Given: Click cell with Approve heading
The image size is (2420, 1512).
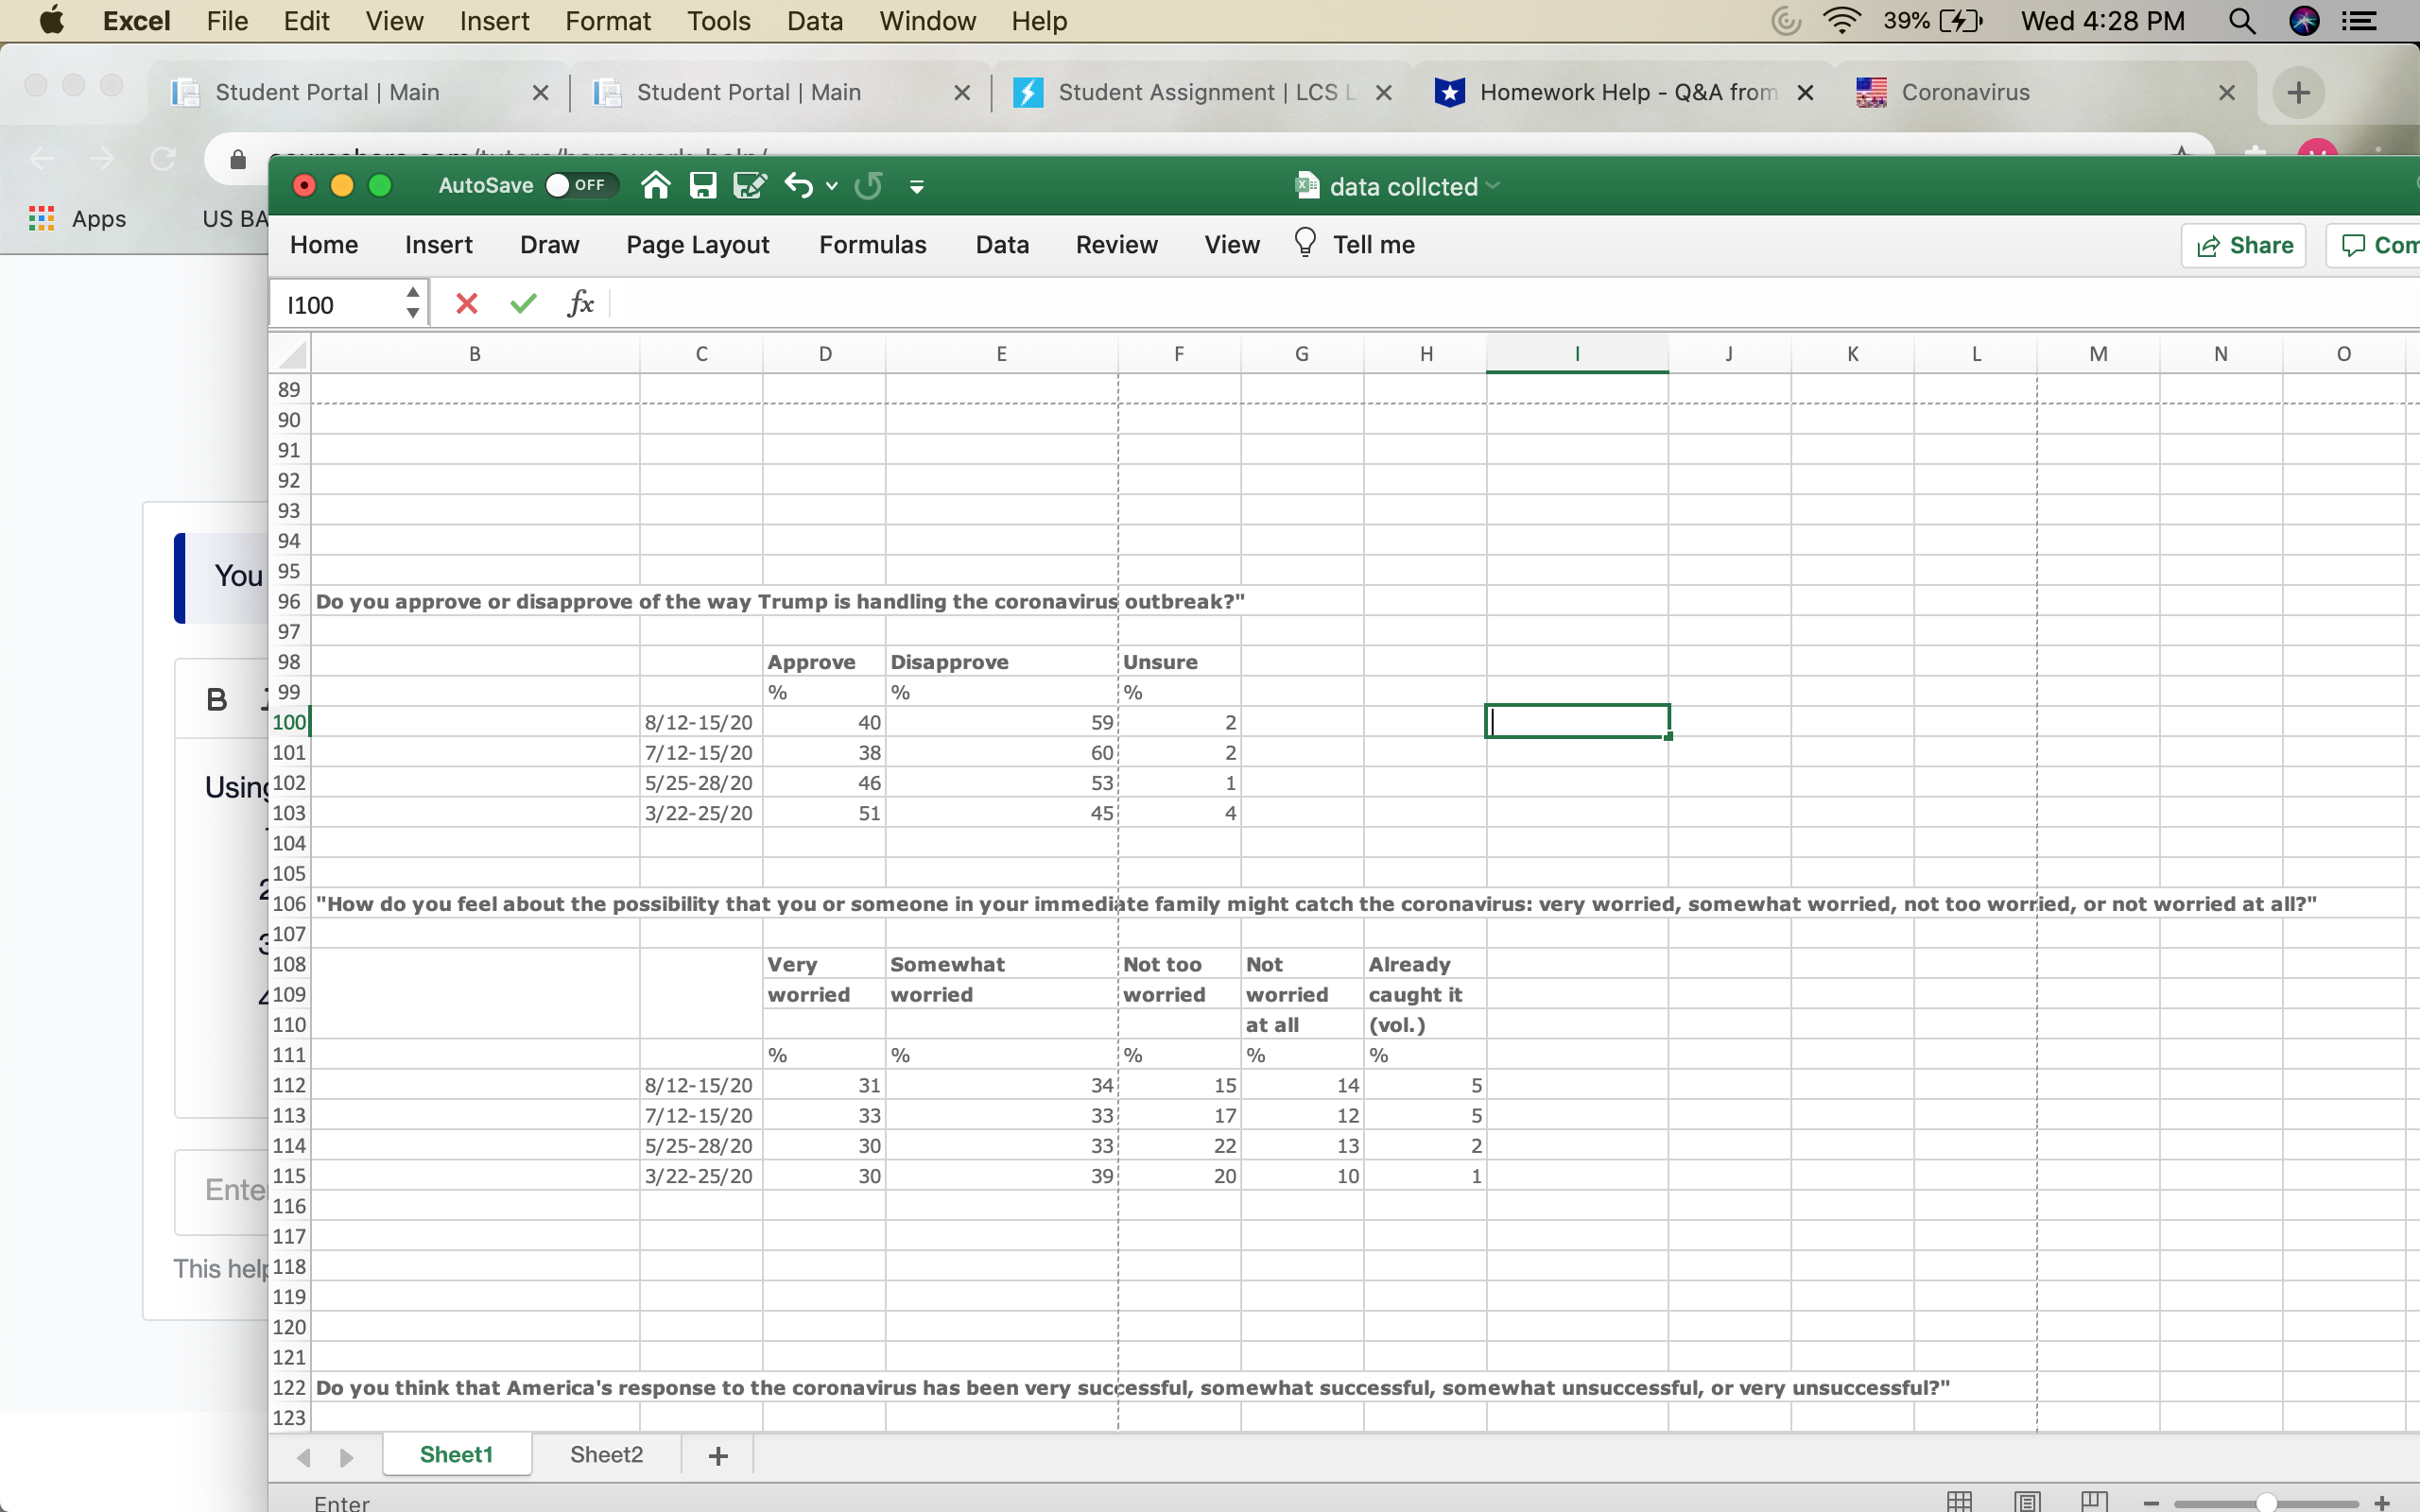Looking at the screenshot, I should 824,662.
